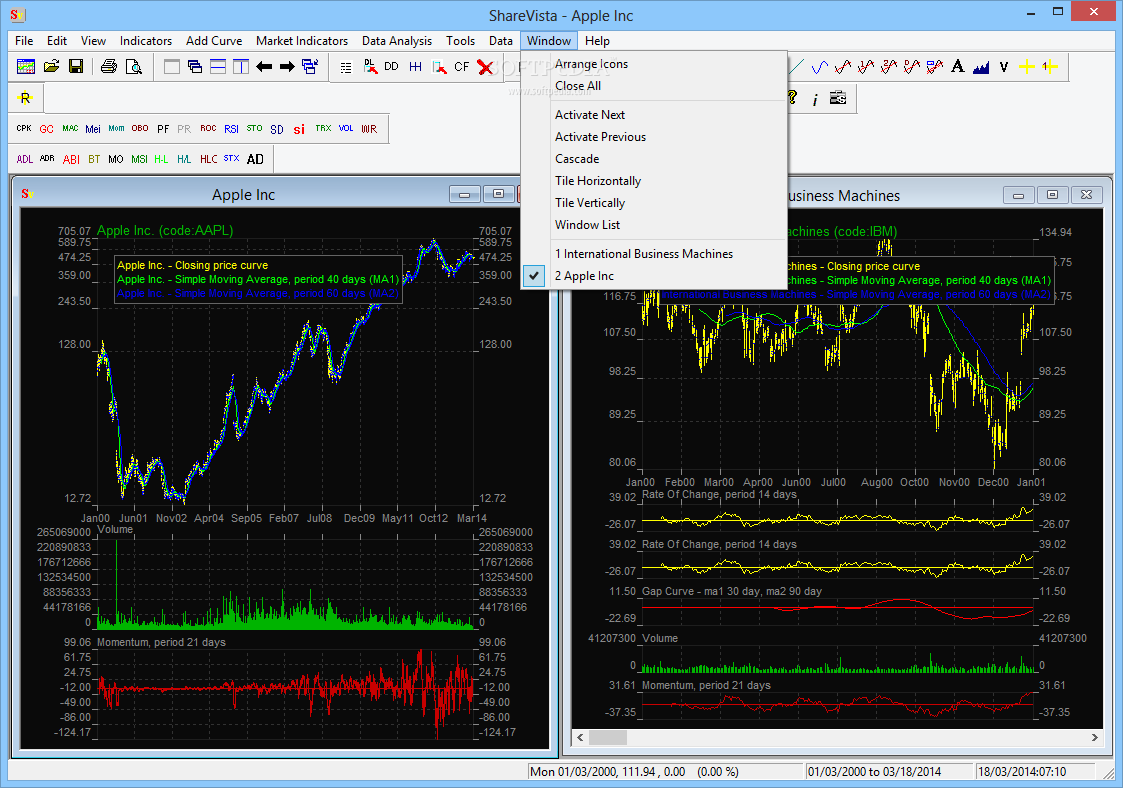Add the RSI indicator
This screenshot has width=1123, height=788.
coord(231,129)
